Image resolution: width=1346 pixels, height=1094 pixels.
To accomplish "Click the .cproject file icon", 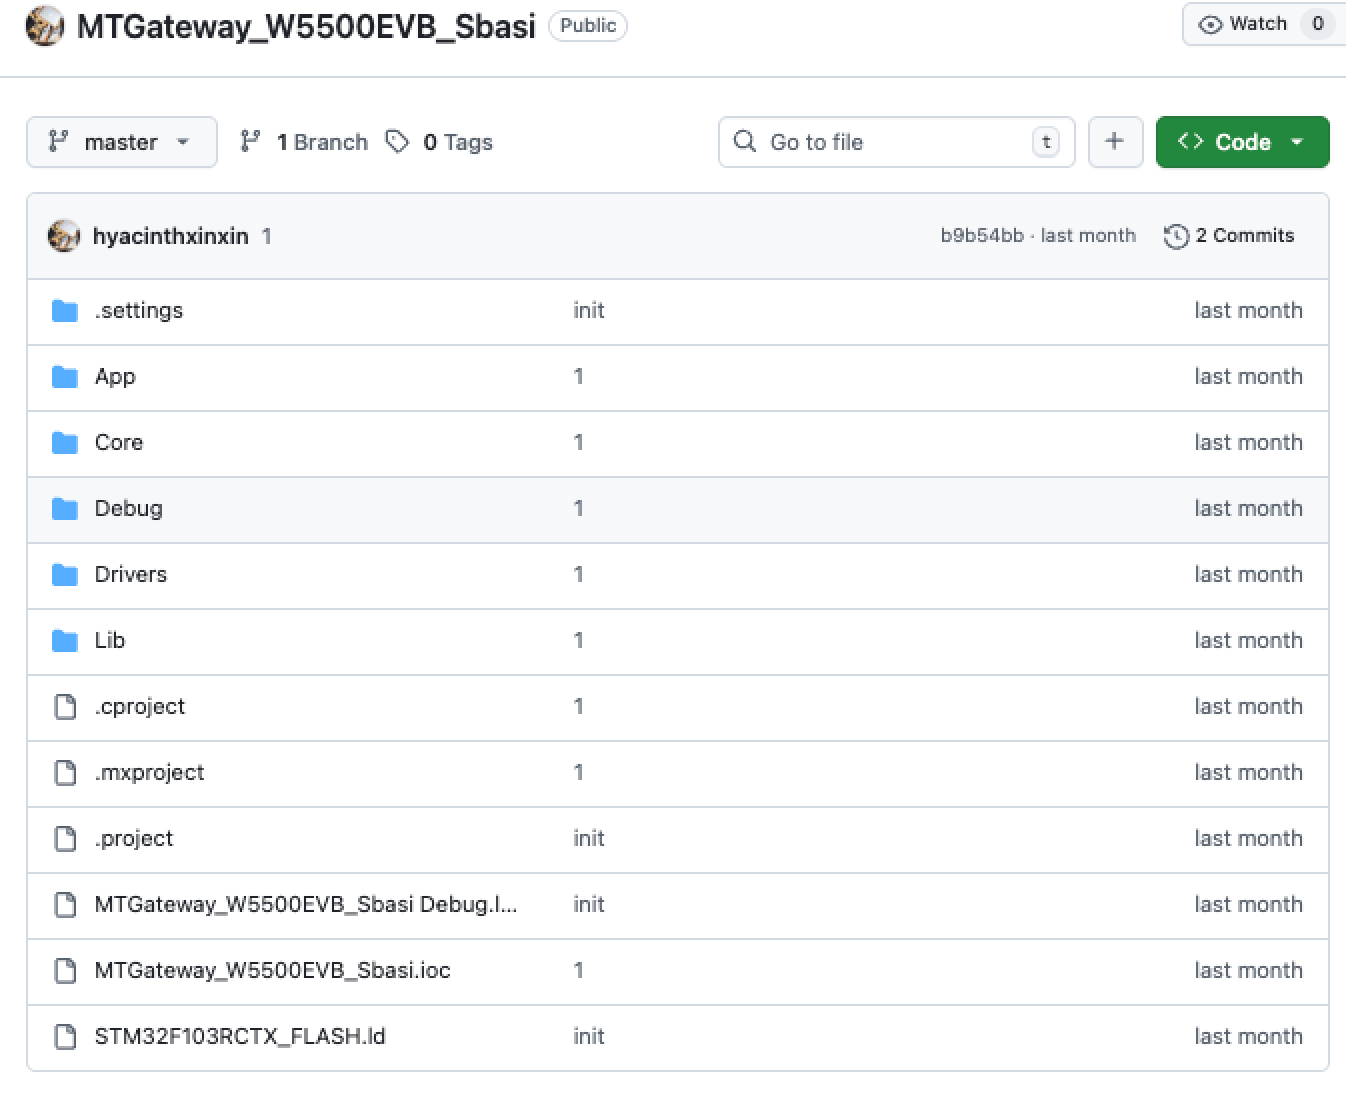I will pyautogui.click(x=65, y=707).
